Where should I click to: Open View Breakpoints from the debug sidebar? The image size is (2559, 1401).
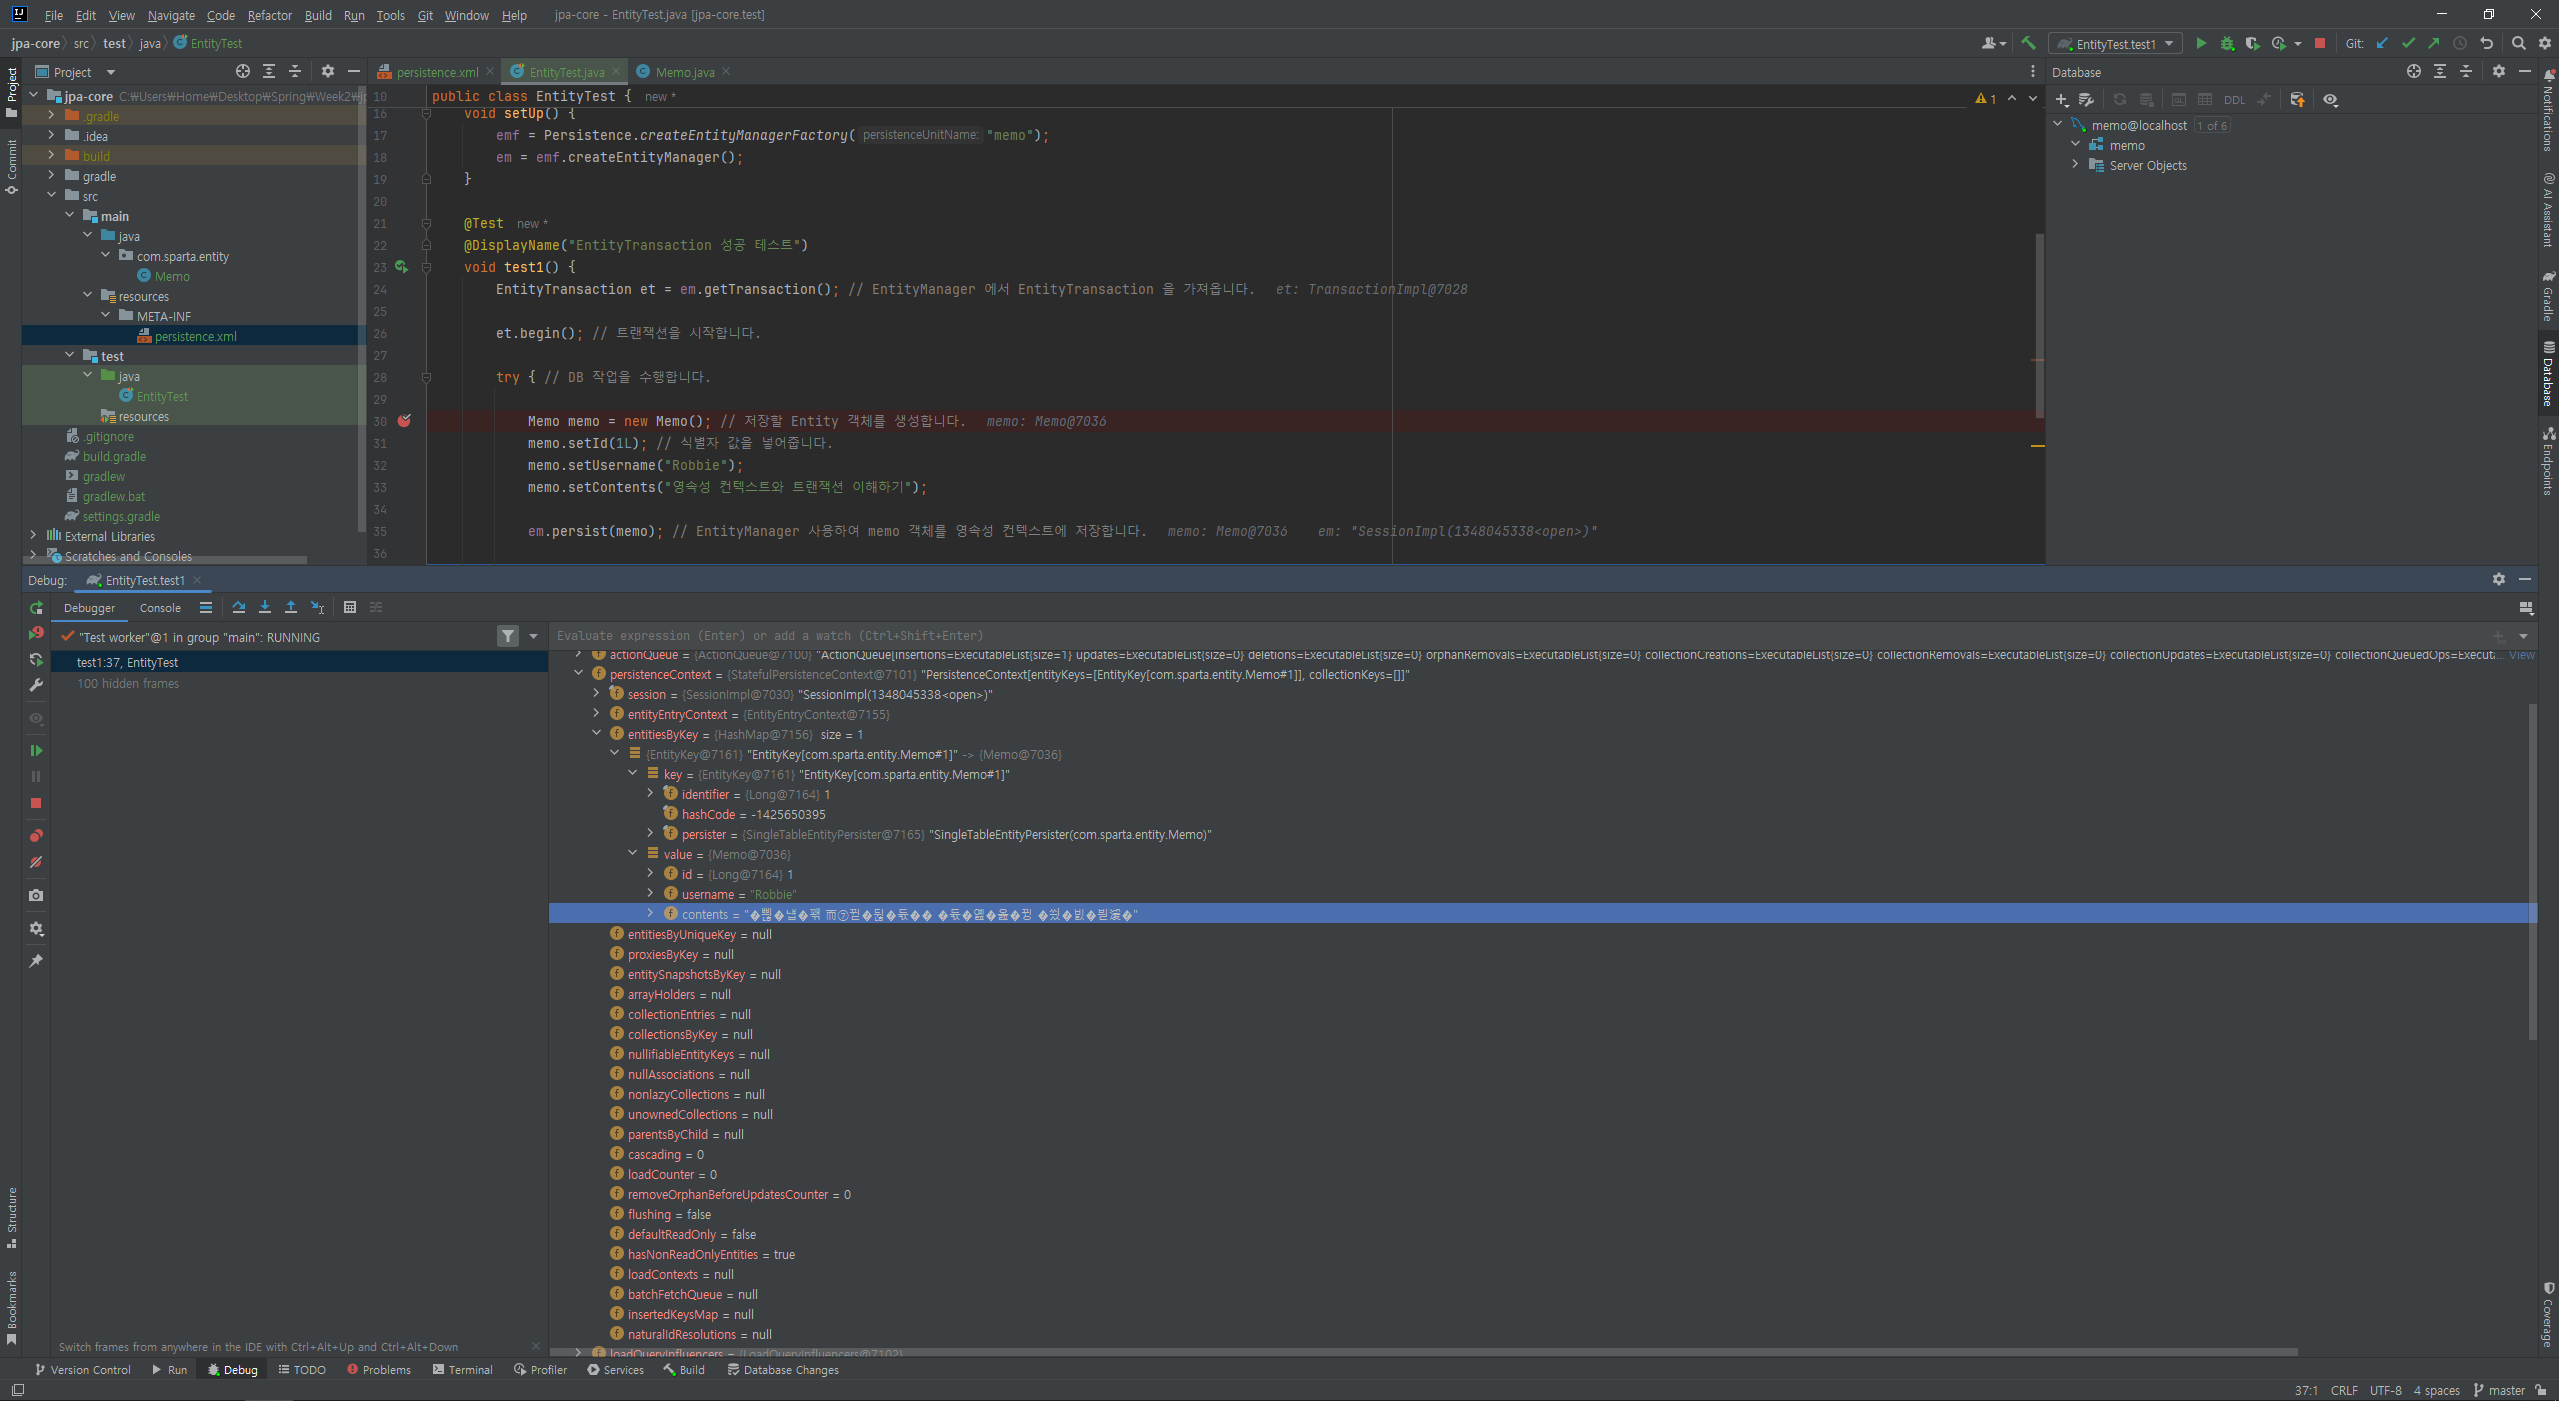[36, 835]
